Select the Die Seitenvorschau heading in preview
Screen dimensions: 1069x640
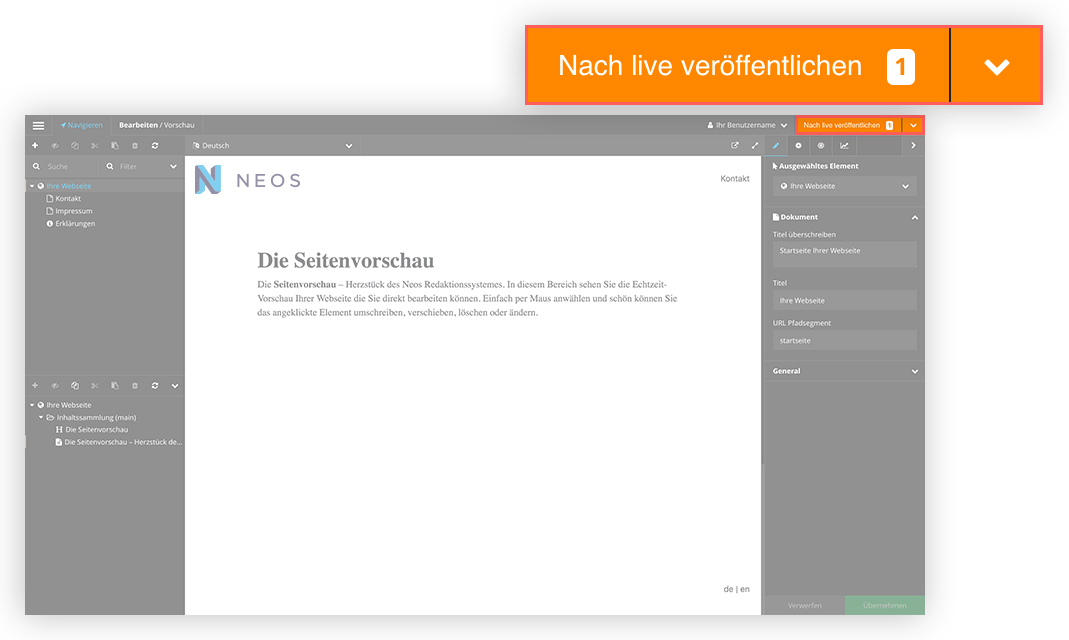tap(346, 261)
